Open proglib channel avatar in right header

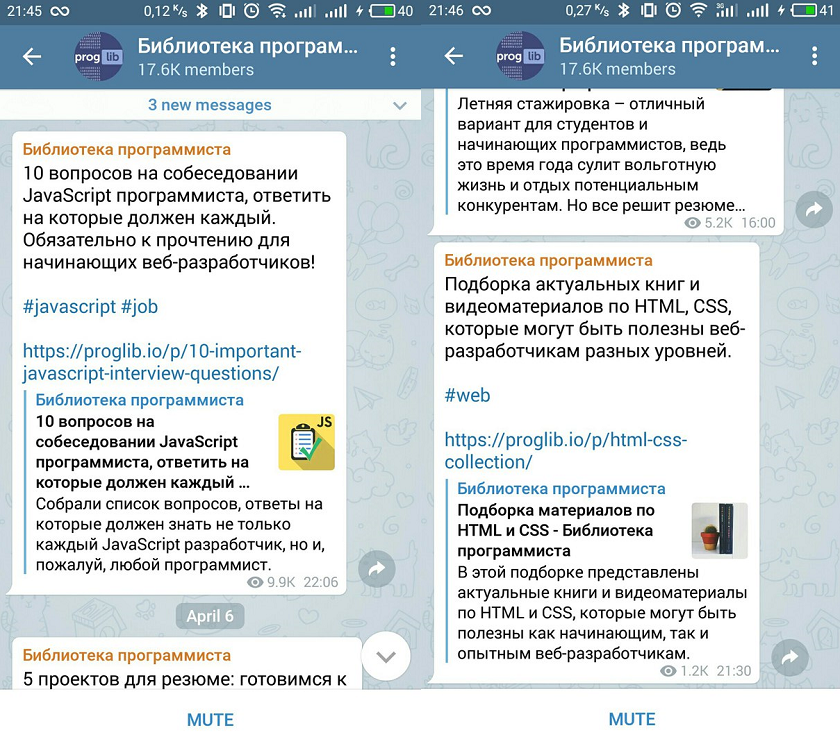click(520, 56)
